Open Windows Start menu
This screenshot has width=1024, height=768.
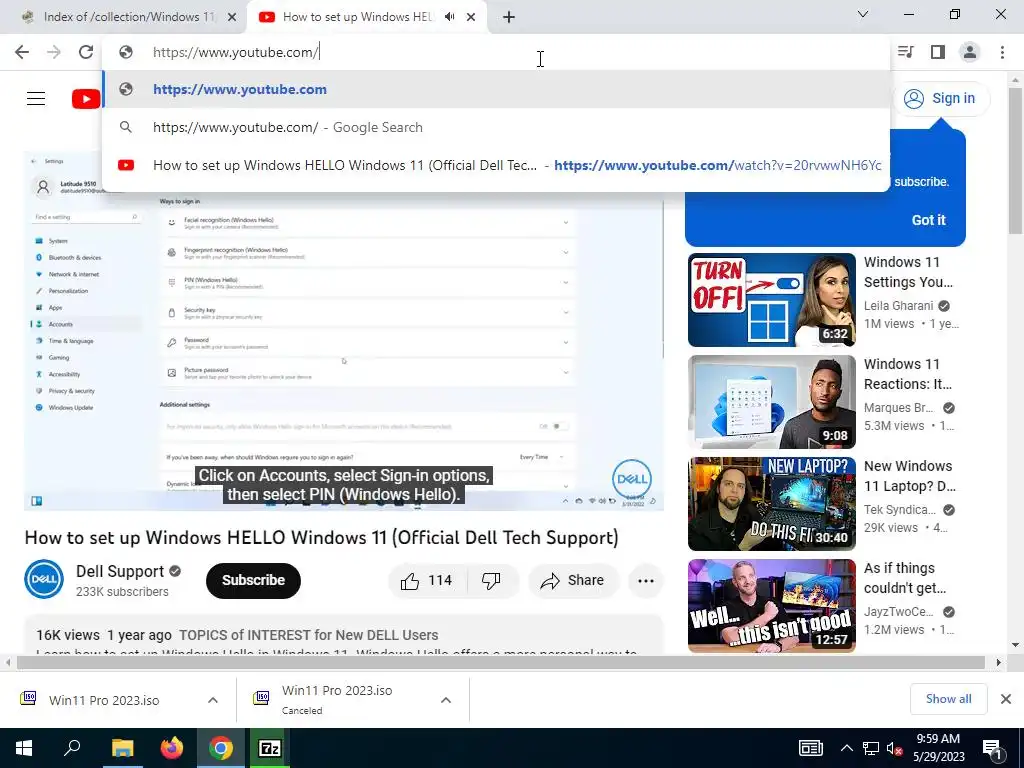pyautogui.click(x=24, y=748)
